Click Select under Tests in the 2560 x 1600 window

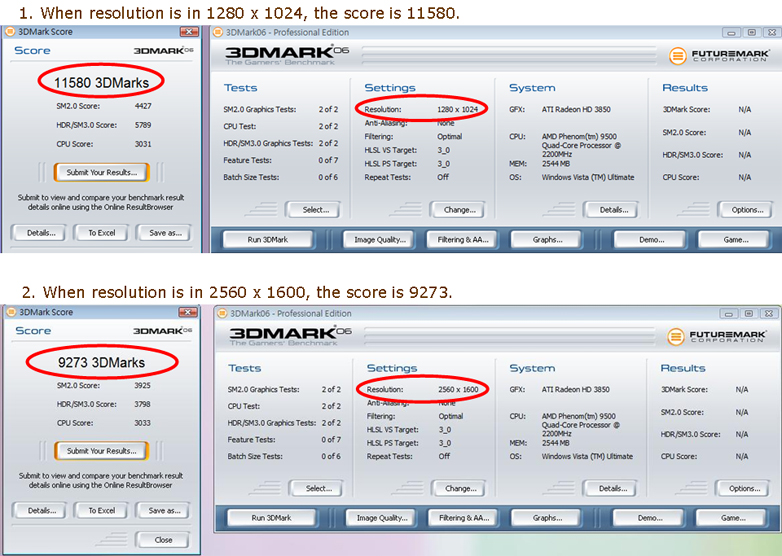coord(318,489)
